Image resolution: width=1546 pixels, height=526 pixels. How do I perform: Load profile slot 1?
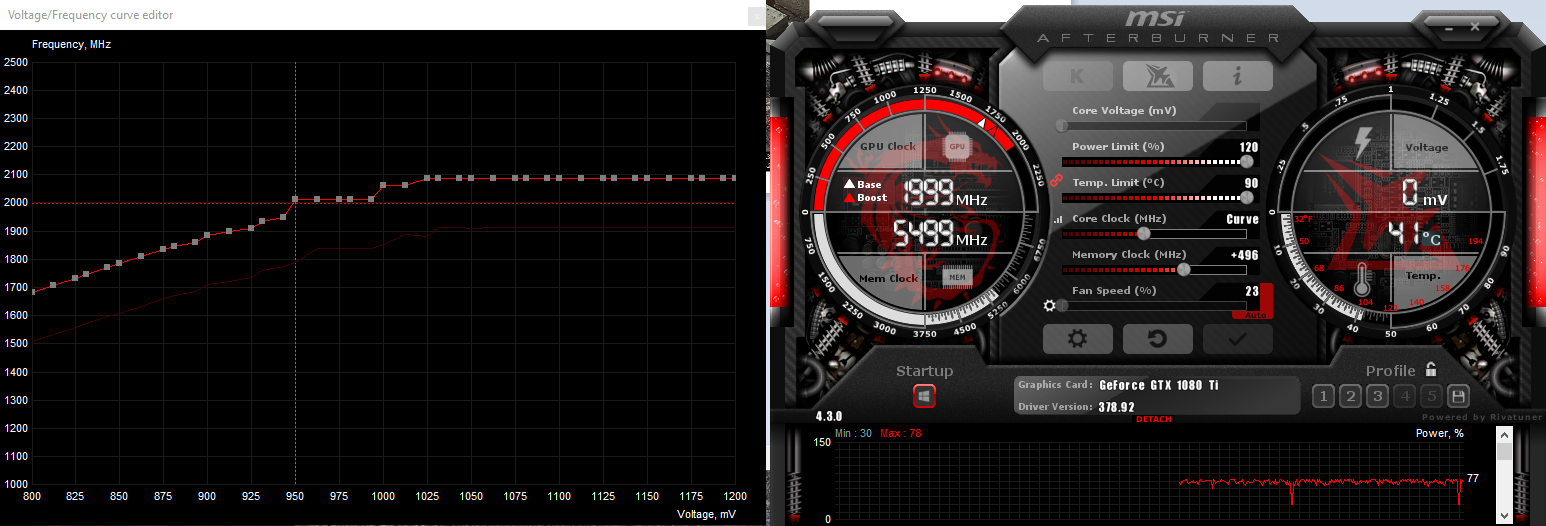click(x=1323, y=397)
